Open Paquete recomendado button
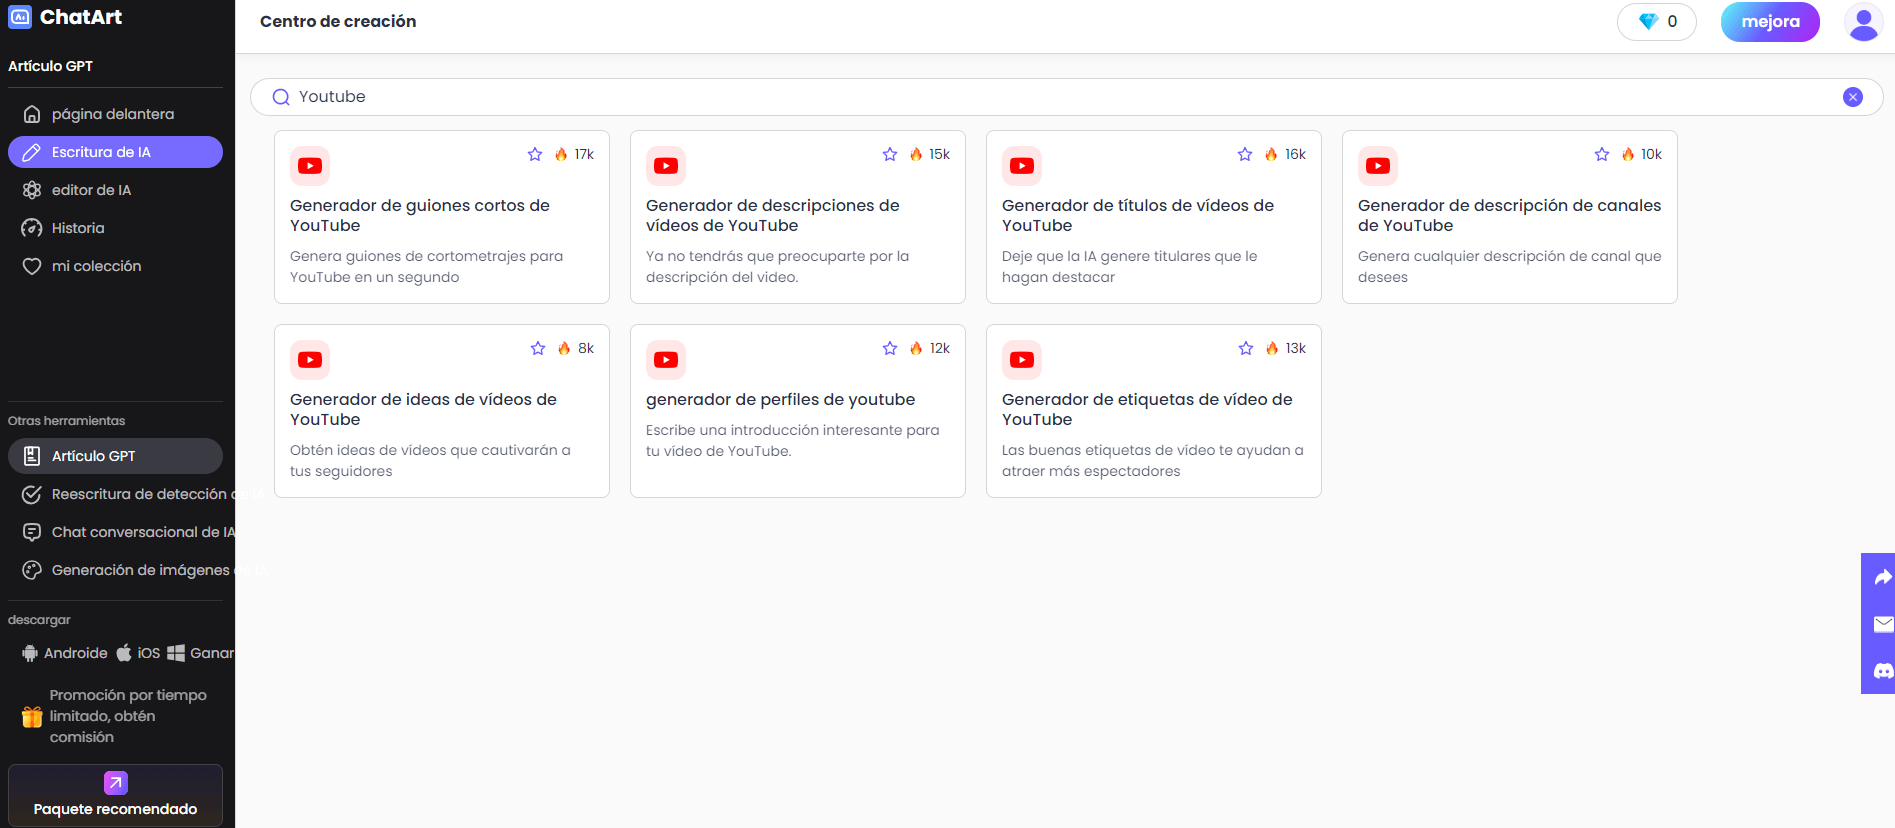This screenshot has width=1895, height=828. [x=115, y=796]
